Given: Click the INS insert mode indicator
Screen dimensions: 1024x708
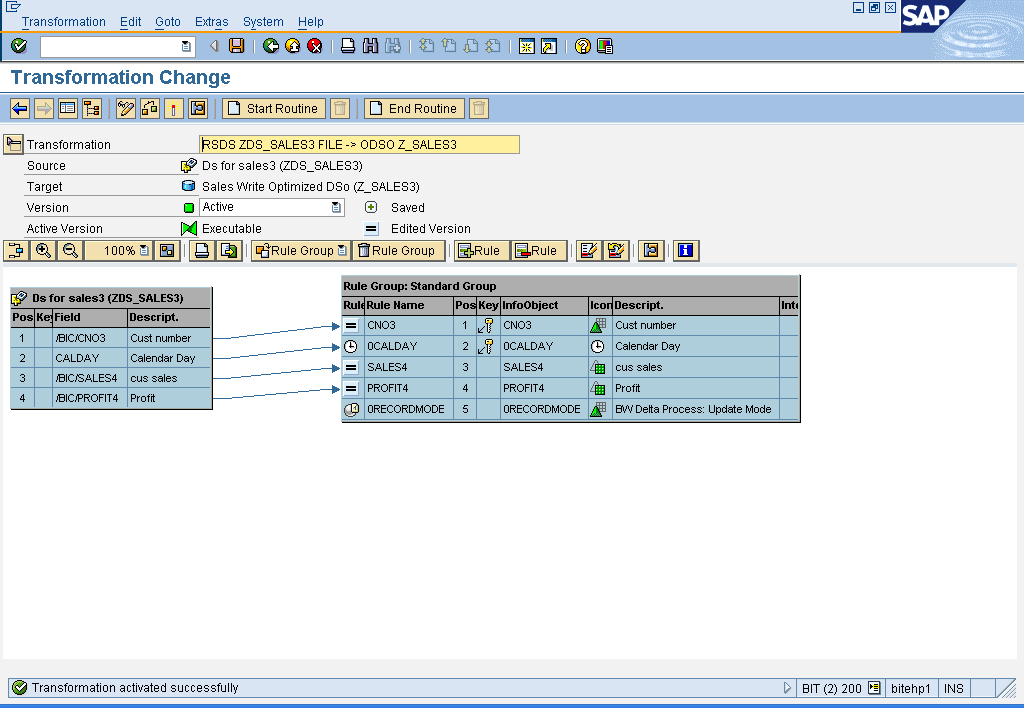Looking at the screenshot, I should [x=953, y=688].
